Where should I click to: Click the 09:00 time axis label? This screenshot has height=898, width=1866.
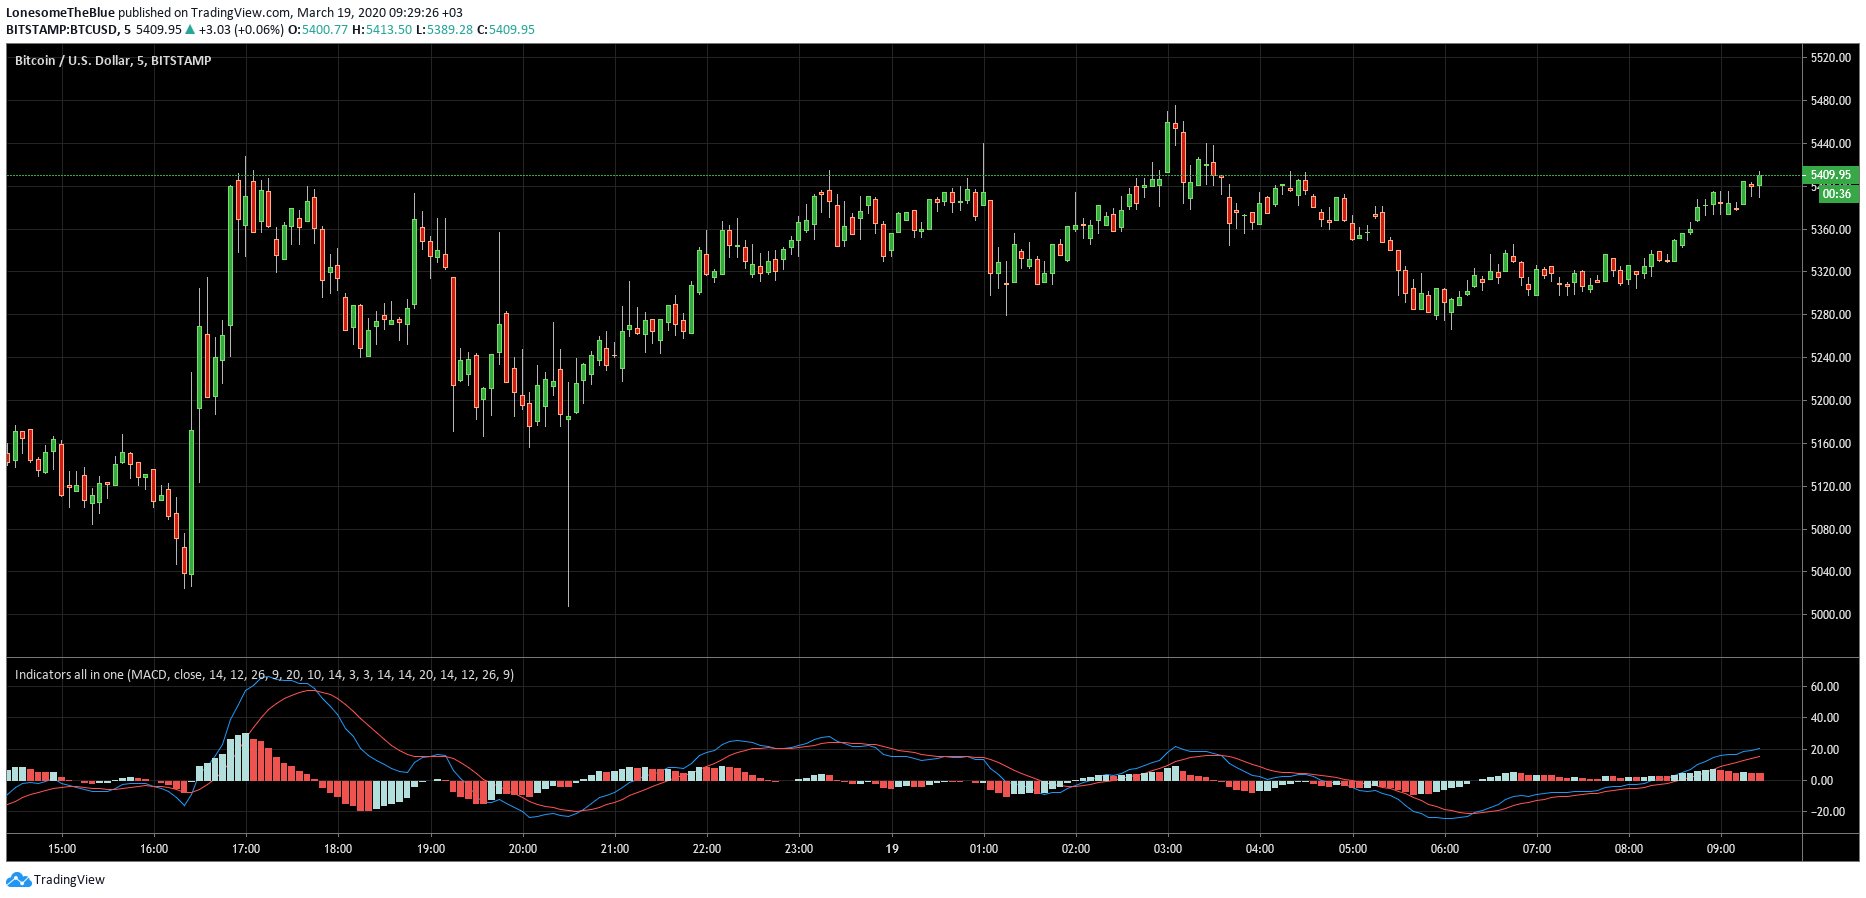pyautogui.click(x=1721, y=849)
